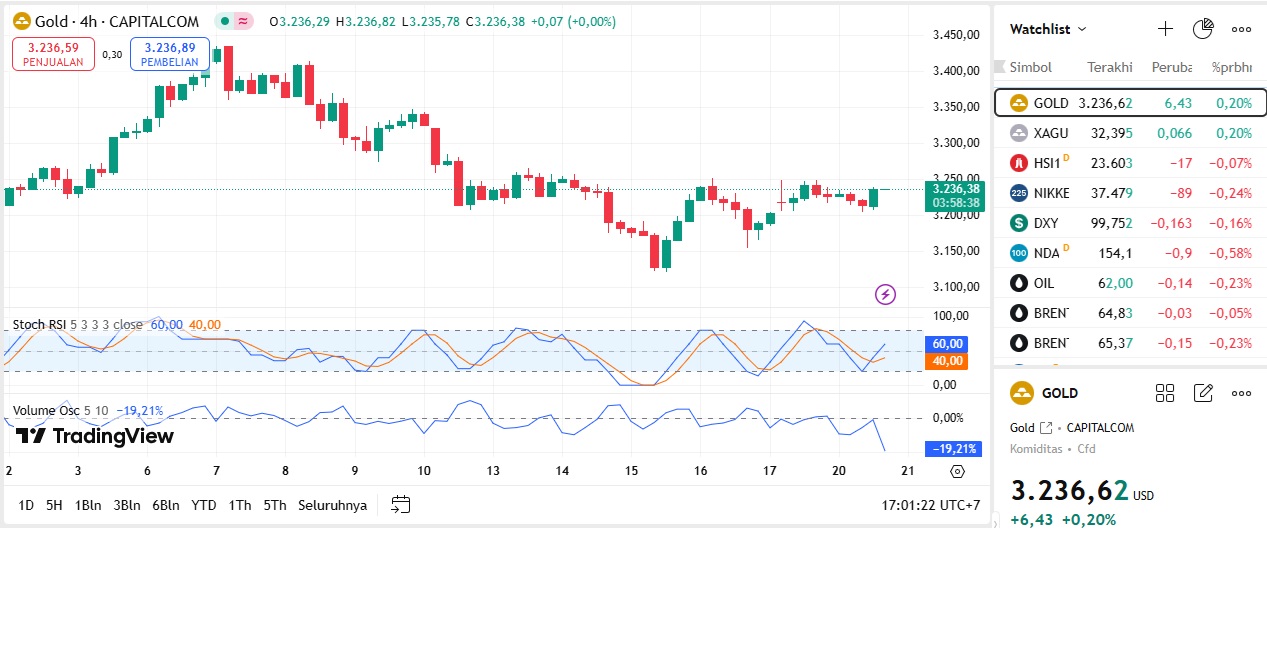Click the purple lightning bolt icon on the chart
The width and height of the screenshot is (1267, 648).
885,294
